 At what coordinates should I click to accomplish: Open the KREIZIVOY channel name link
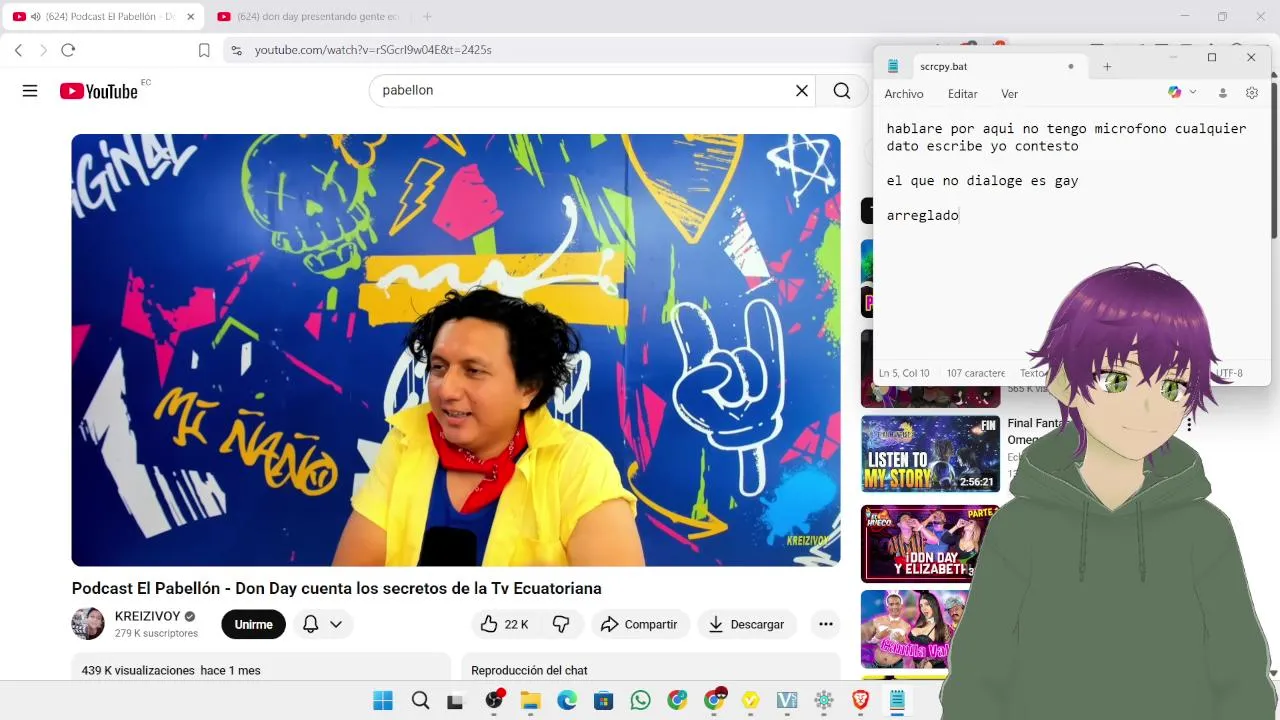point(147,616)
